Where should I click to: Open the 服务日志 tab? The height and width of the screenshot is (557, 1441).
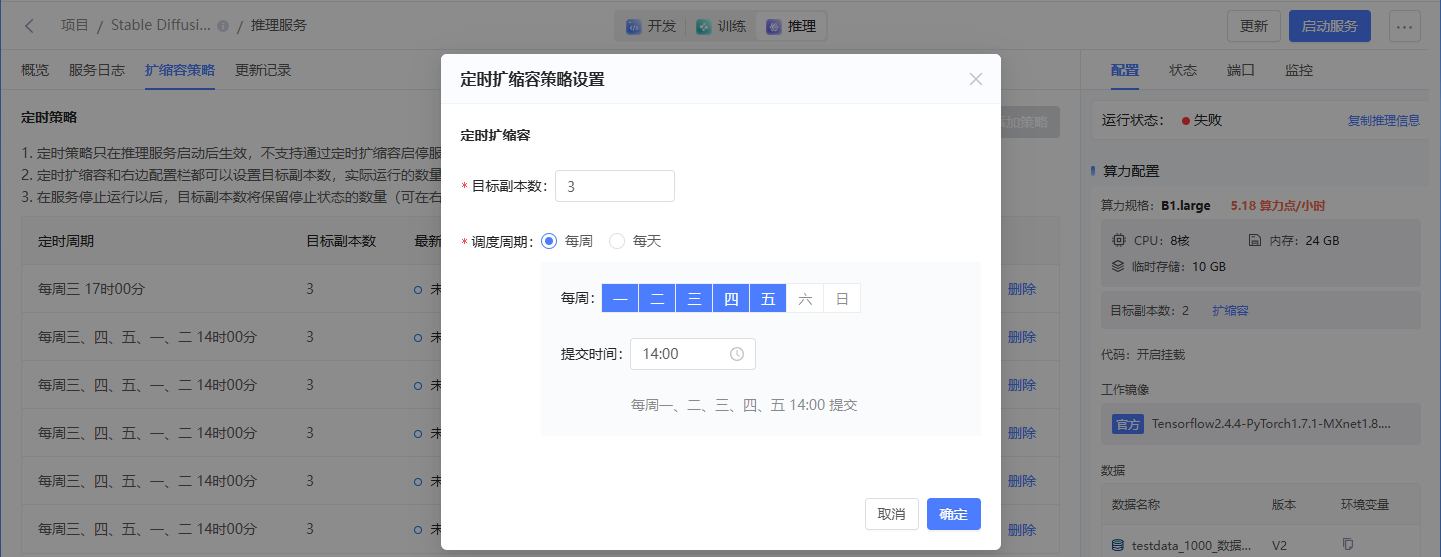point(97,70)
